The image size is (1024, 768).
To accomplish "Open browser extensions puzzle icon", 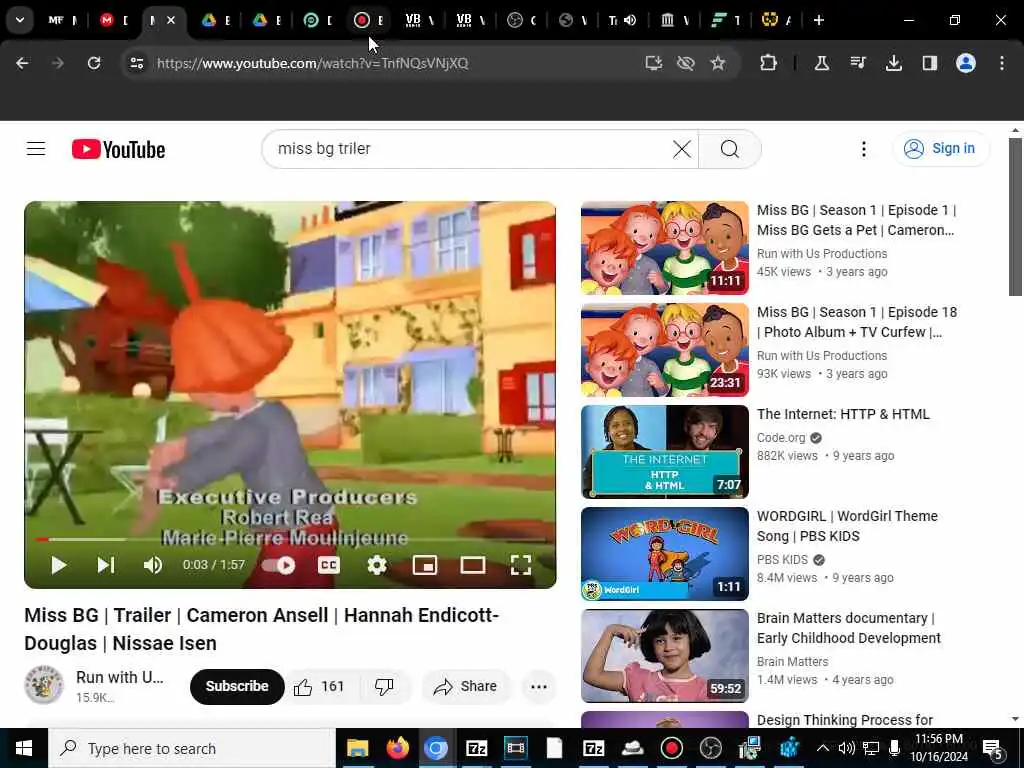I will coord(769,63).
